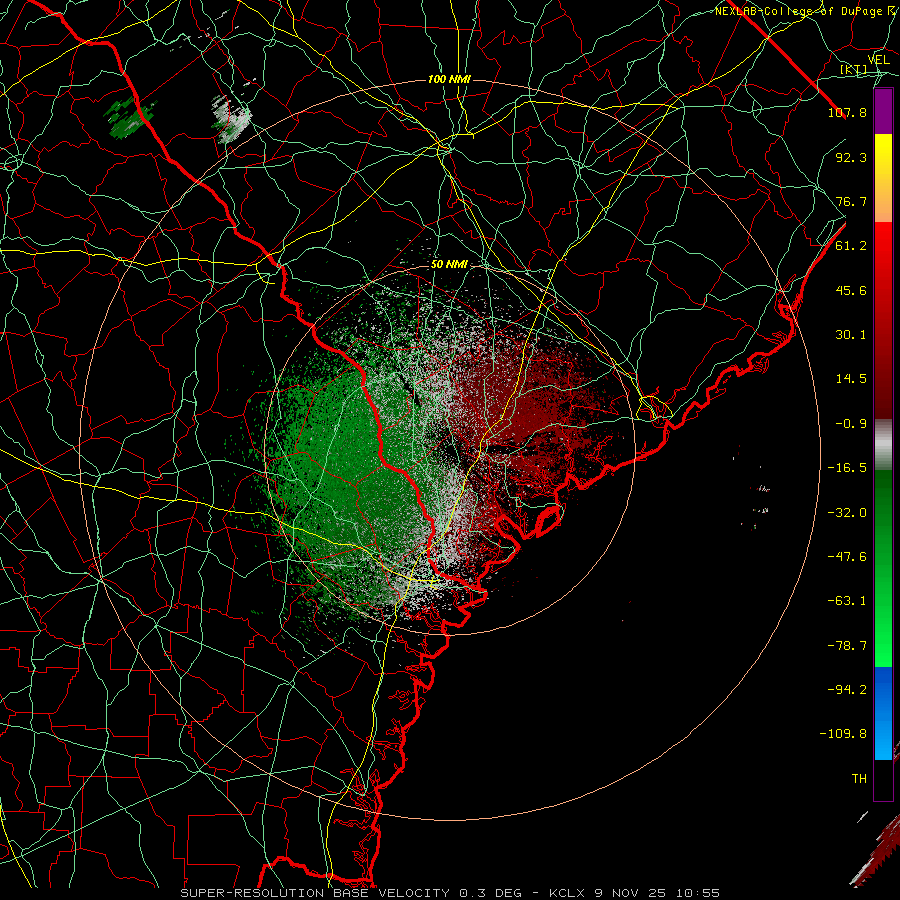The height and width of the screenshot is (900, 900).
Task: Select the 61.2 velocity scale value
Action: 851,246
